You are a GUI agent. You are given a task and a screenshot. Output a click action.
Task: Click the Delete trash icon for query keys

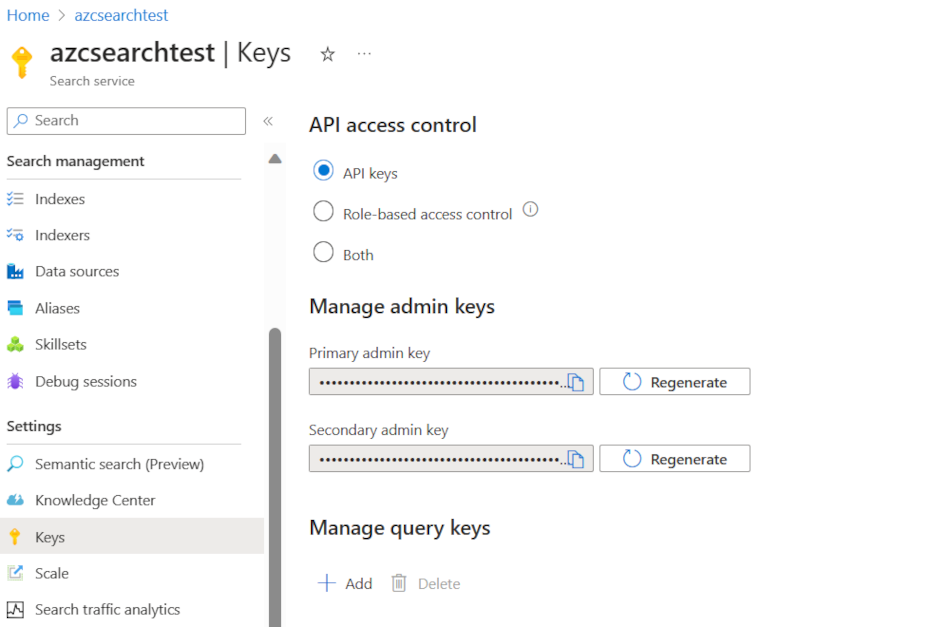[x=399, y=583]
